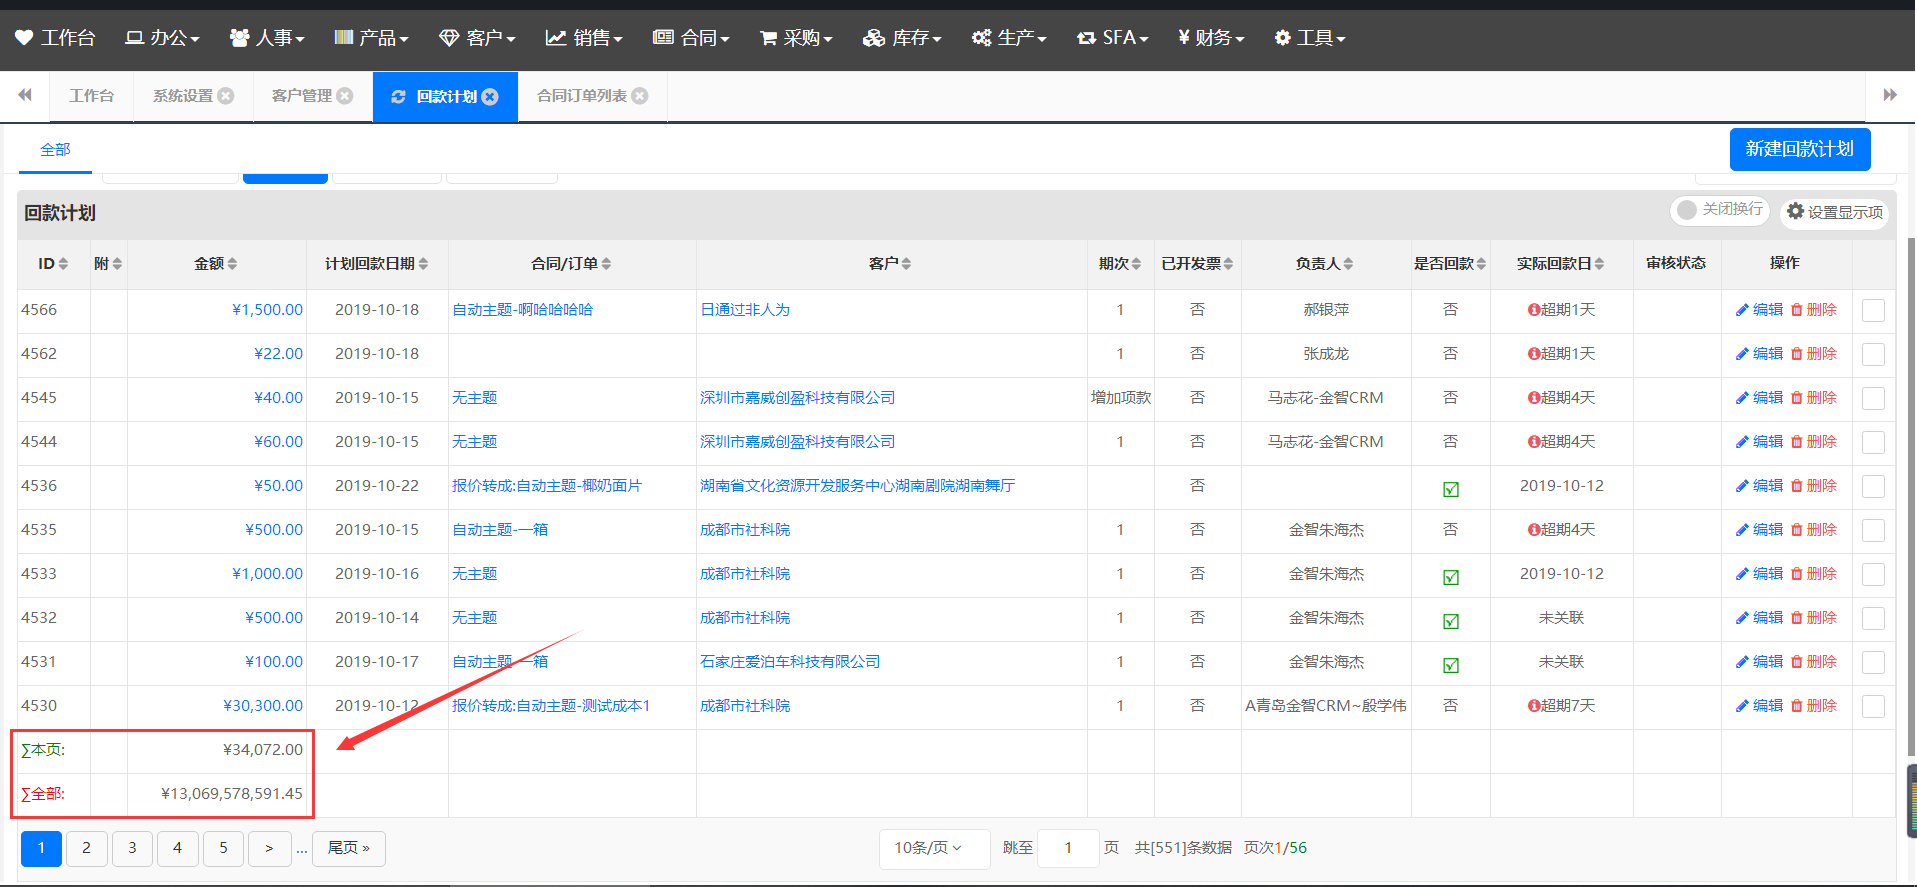Tick the checkbox for row 4535
Screen dimensions: 1917x887
tap(1874, 531)
